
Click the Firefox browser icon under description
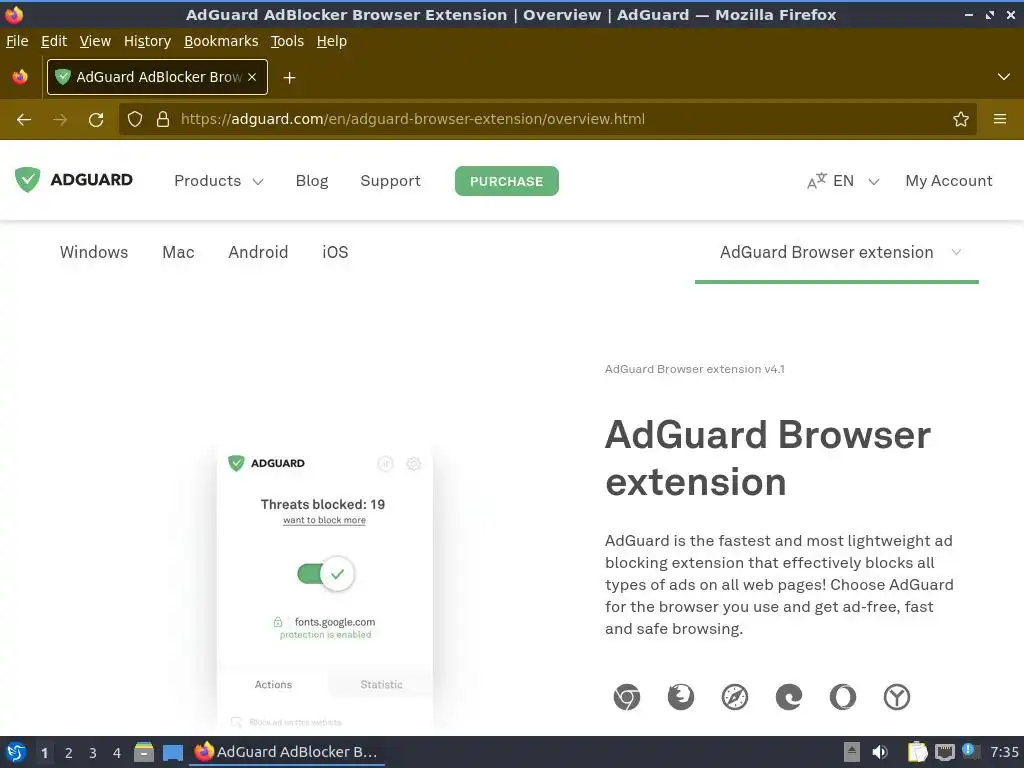(x=680, y=697)
